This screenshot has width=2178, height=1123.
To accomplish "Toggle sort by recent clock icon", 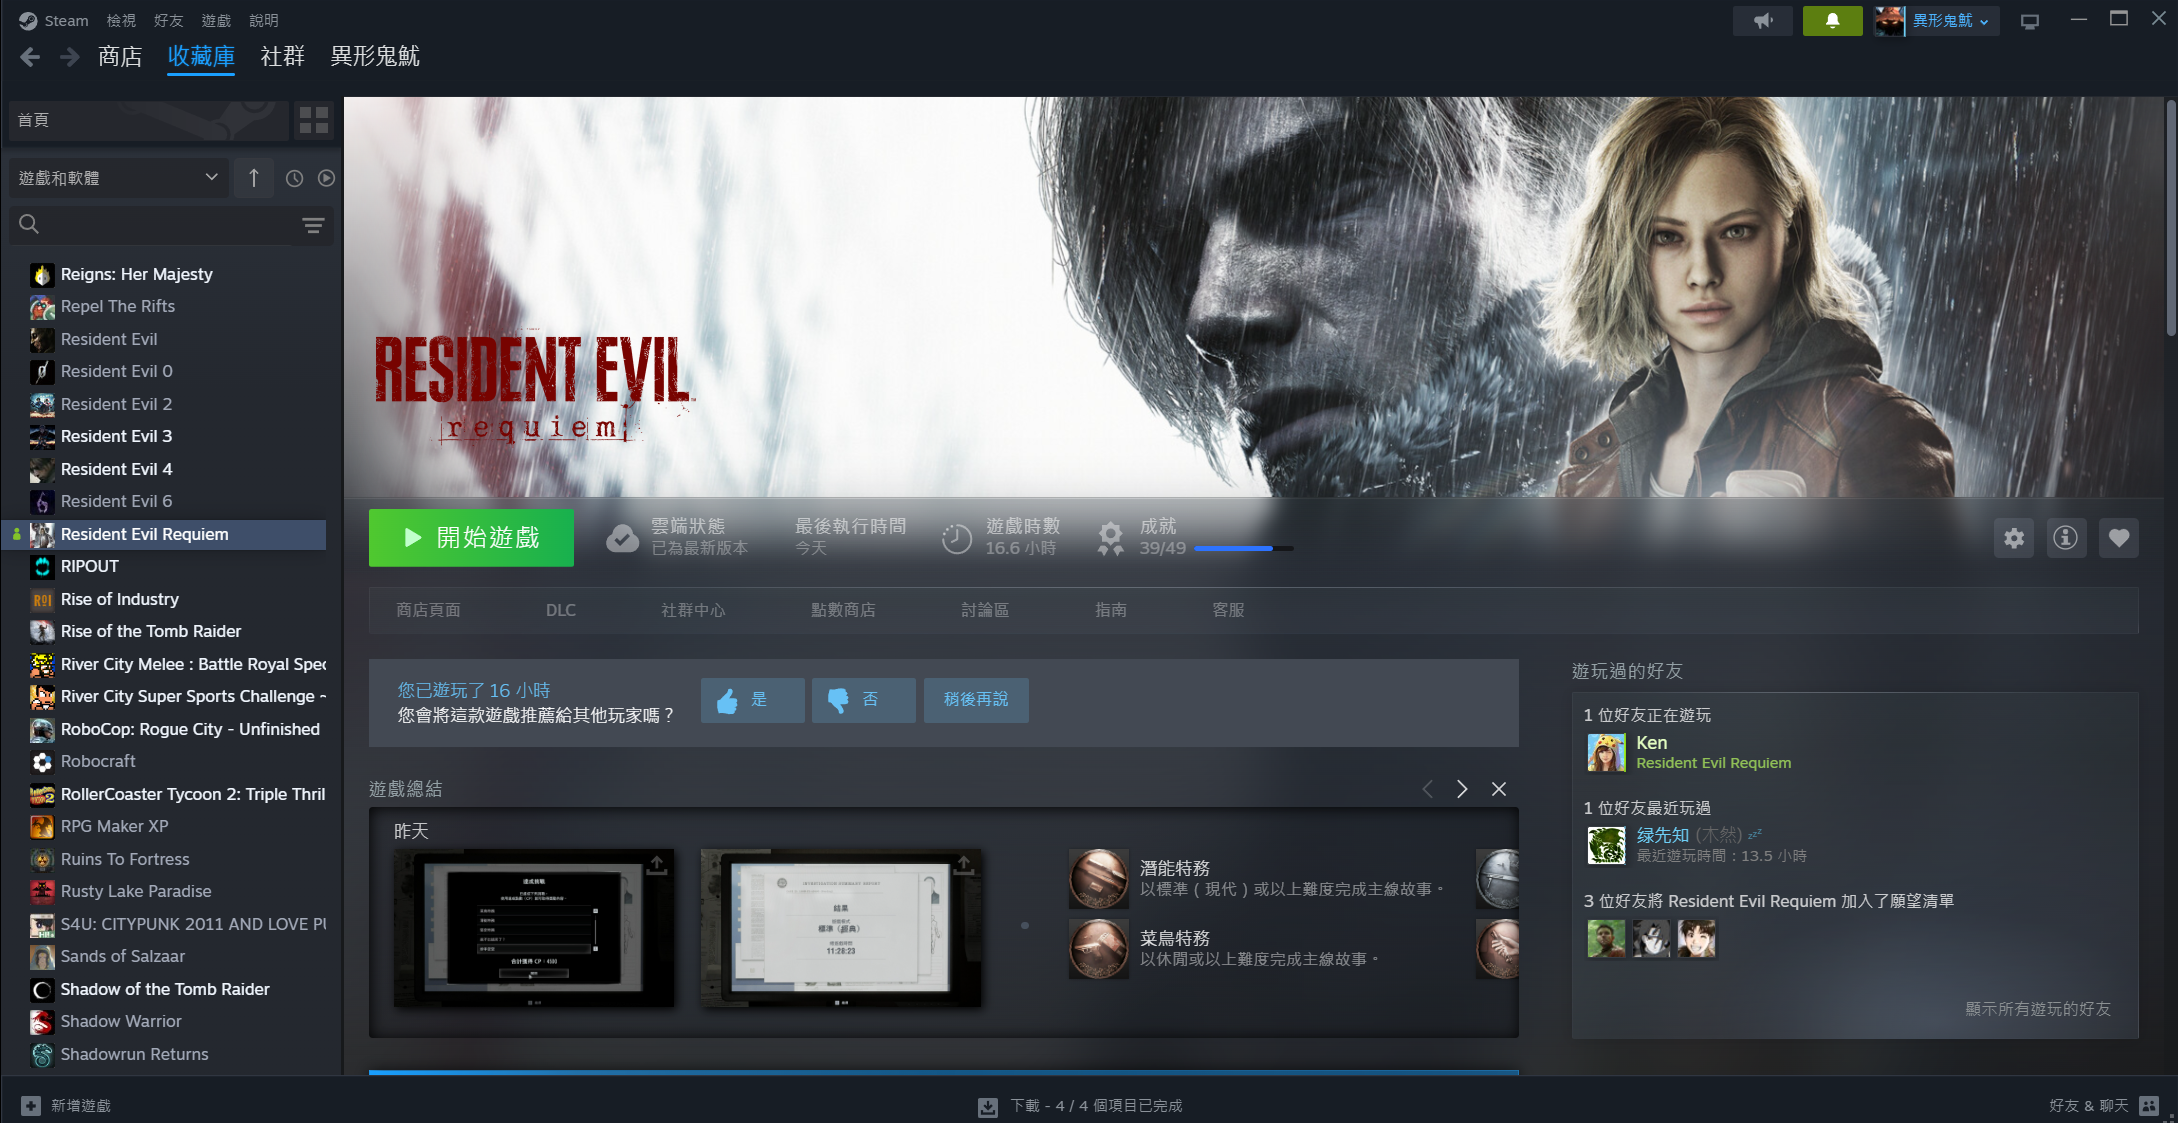I will (x=294, y=178).
